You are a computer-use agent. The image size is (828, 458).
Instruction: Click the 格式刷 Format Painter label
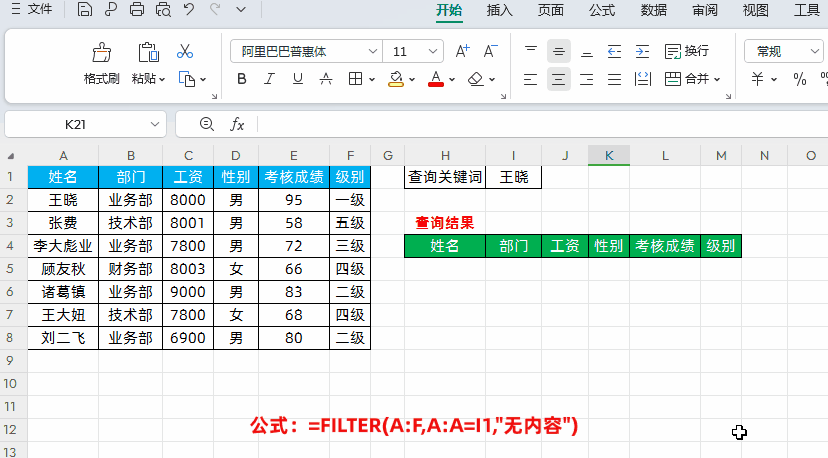pos(101,79)
